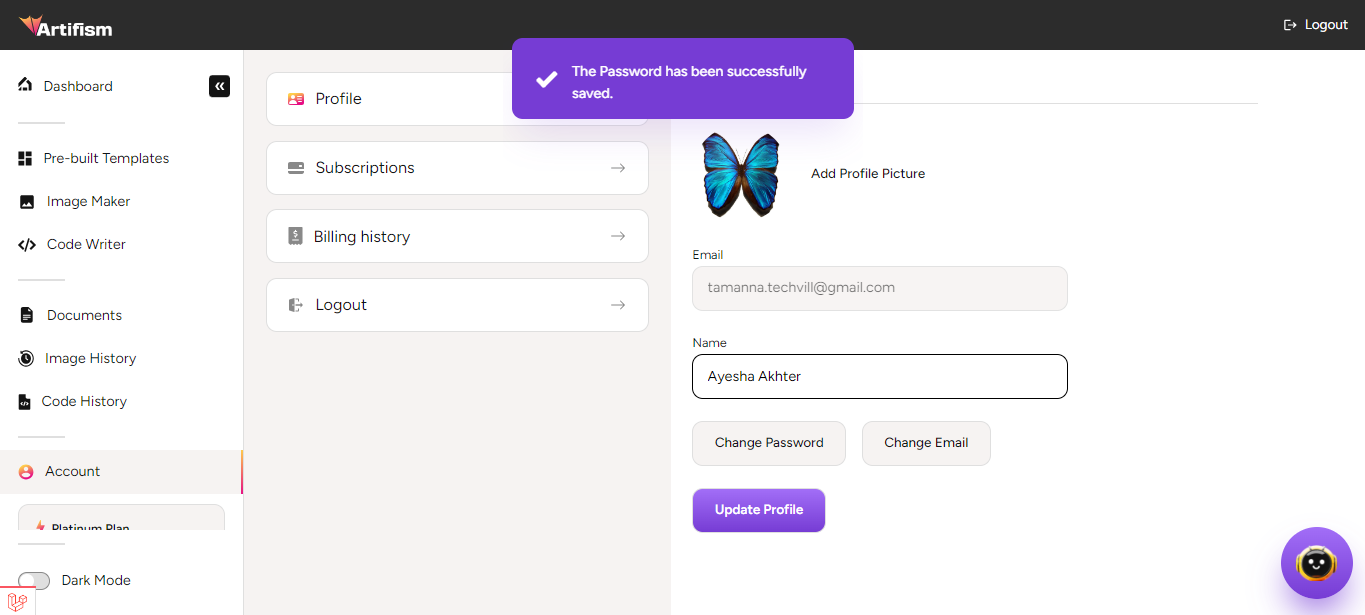Viewport: 1365px width, 615px height.
Task: Open Logout row arrow in account menu
Action: [x=618, y=305]
